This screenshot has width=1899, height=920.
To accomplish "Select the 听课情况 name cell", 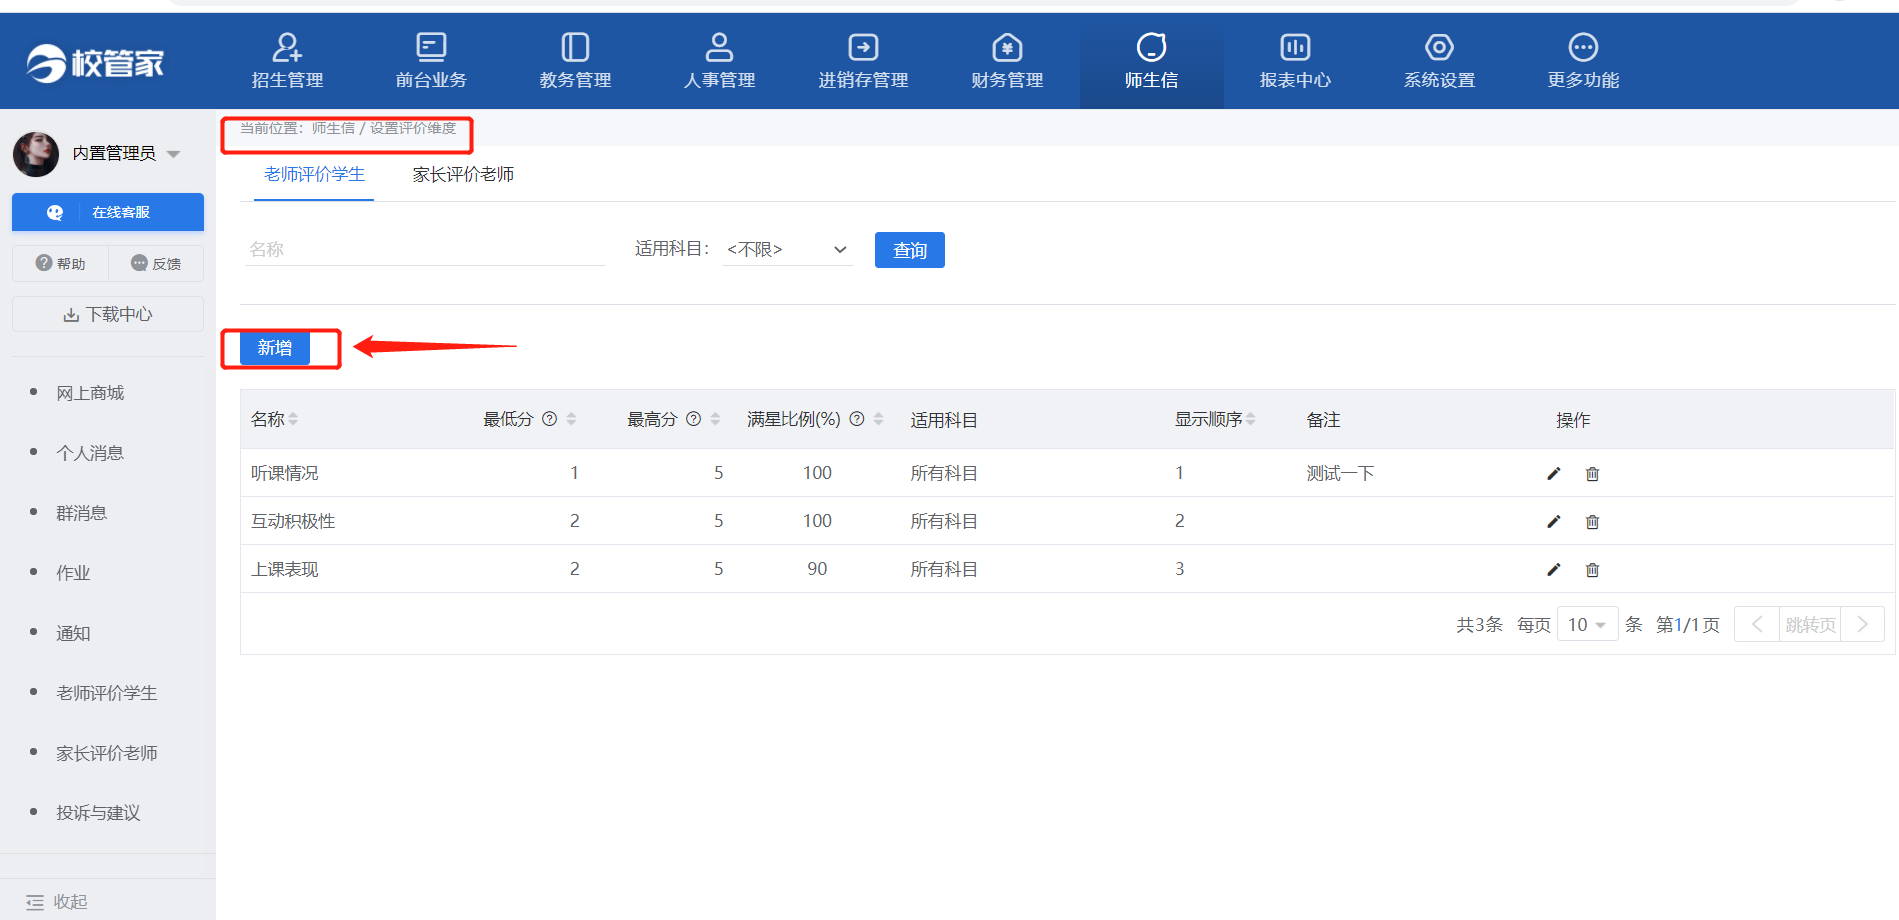I will [x=285, y=473].
